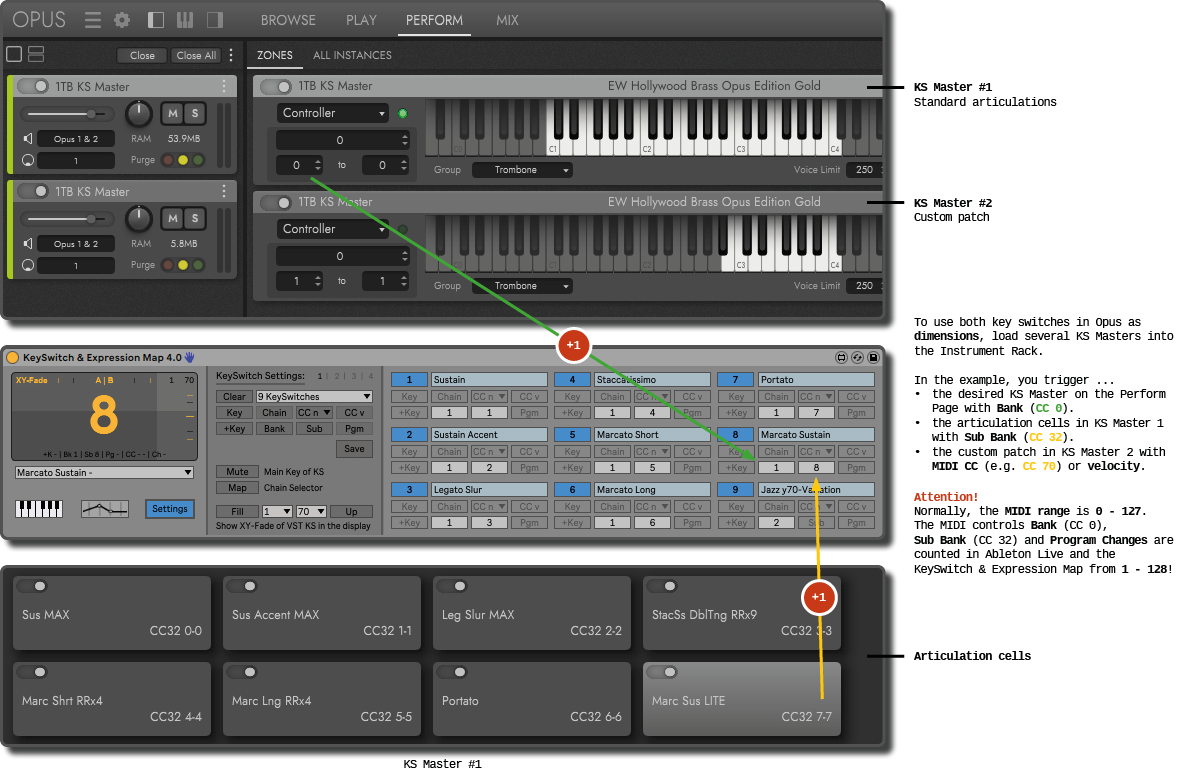
Task: Click red purge indicator in first rack instrument
Action: click(168, 160)
